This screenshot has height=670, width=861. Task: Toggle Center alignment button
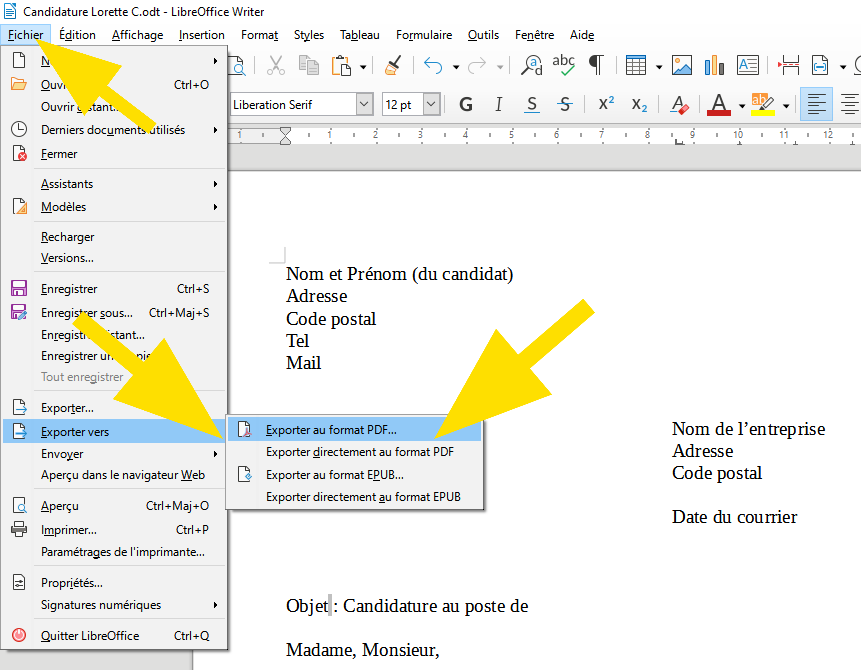pyautogui.click(x=849, y=104)
